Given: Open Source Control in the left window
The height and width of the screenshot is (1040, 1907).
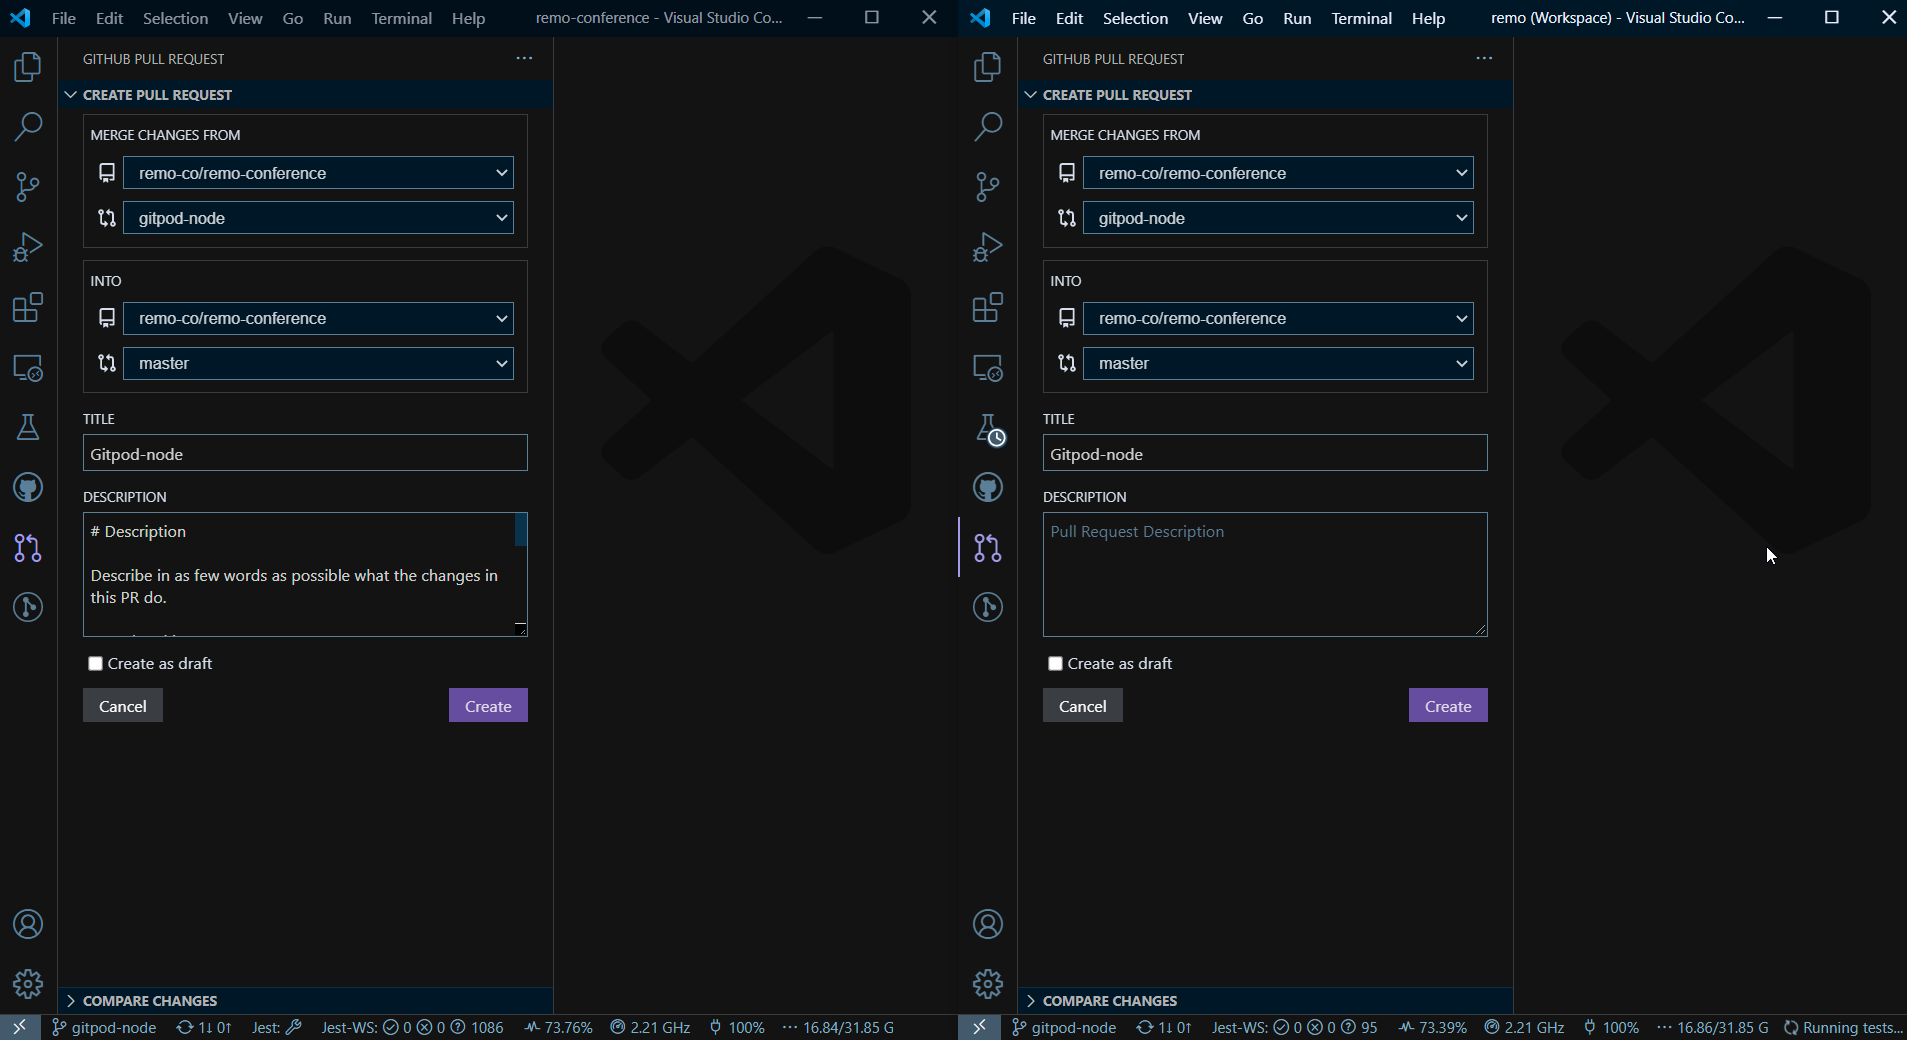Looking at the screenshot, I should (x=28, y=187).
